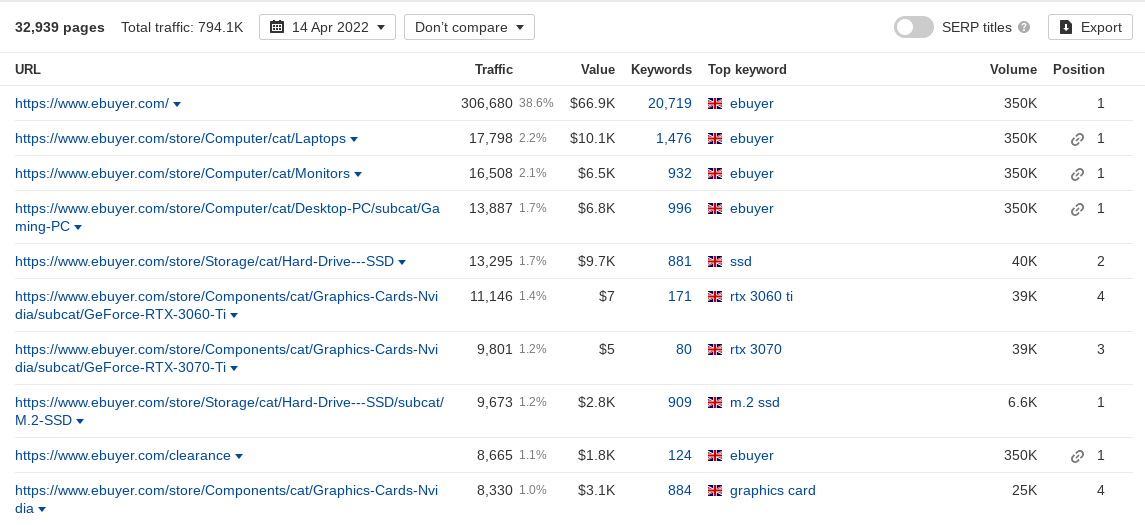
Task: Click the 6.6K volume cell
Action: pos(1022,402)
